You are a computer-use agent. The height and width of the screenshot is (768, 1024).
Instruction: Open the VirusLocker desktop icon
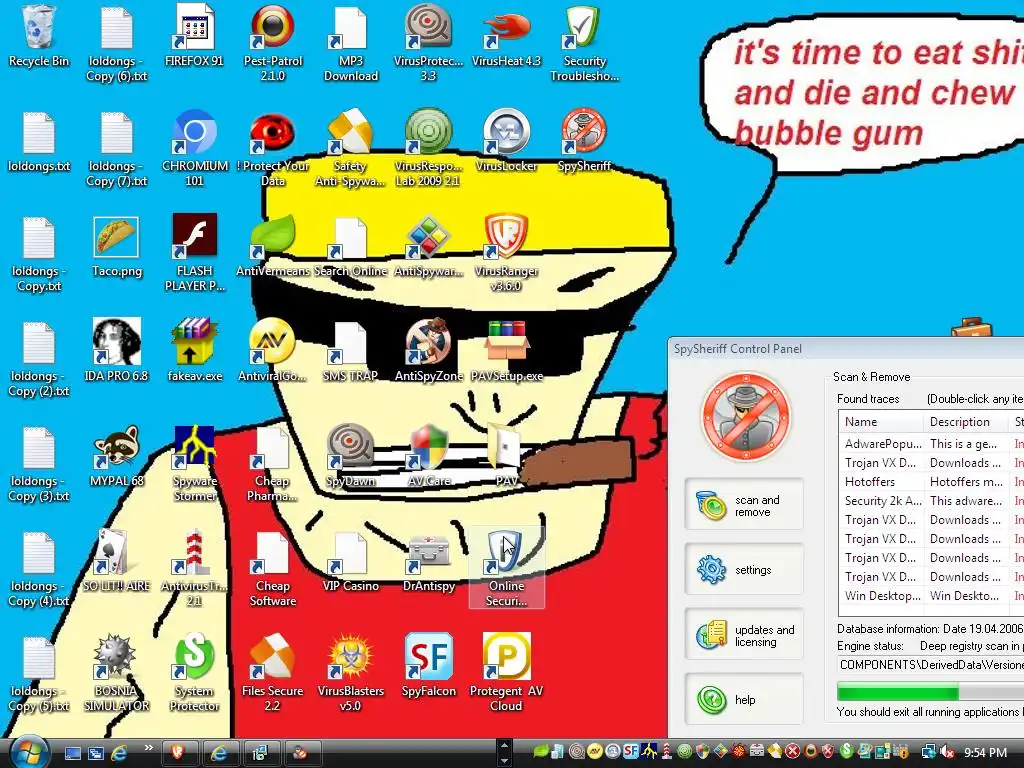[x=506, y=140]
